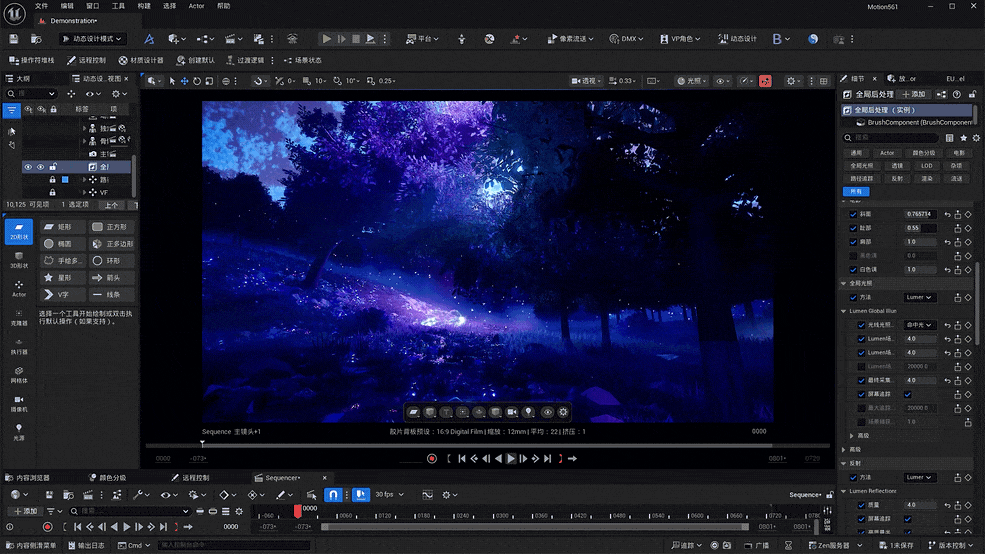Select the translate move gizmo tool
The height and width of the screenshot is (554, 985).
(185, 81)
